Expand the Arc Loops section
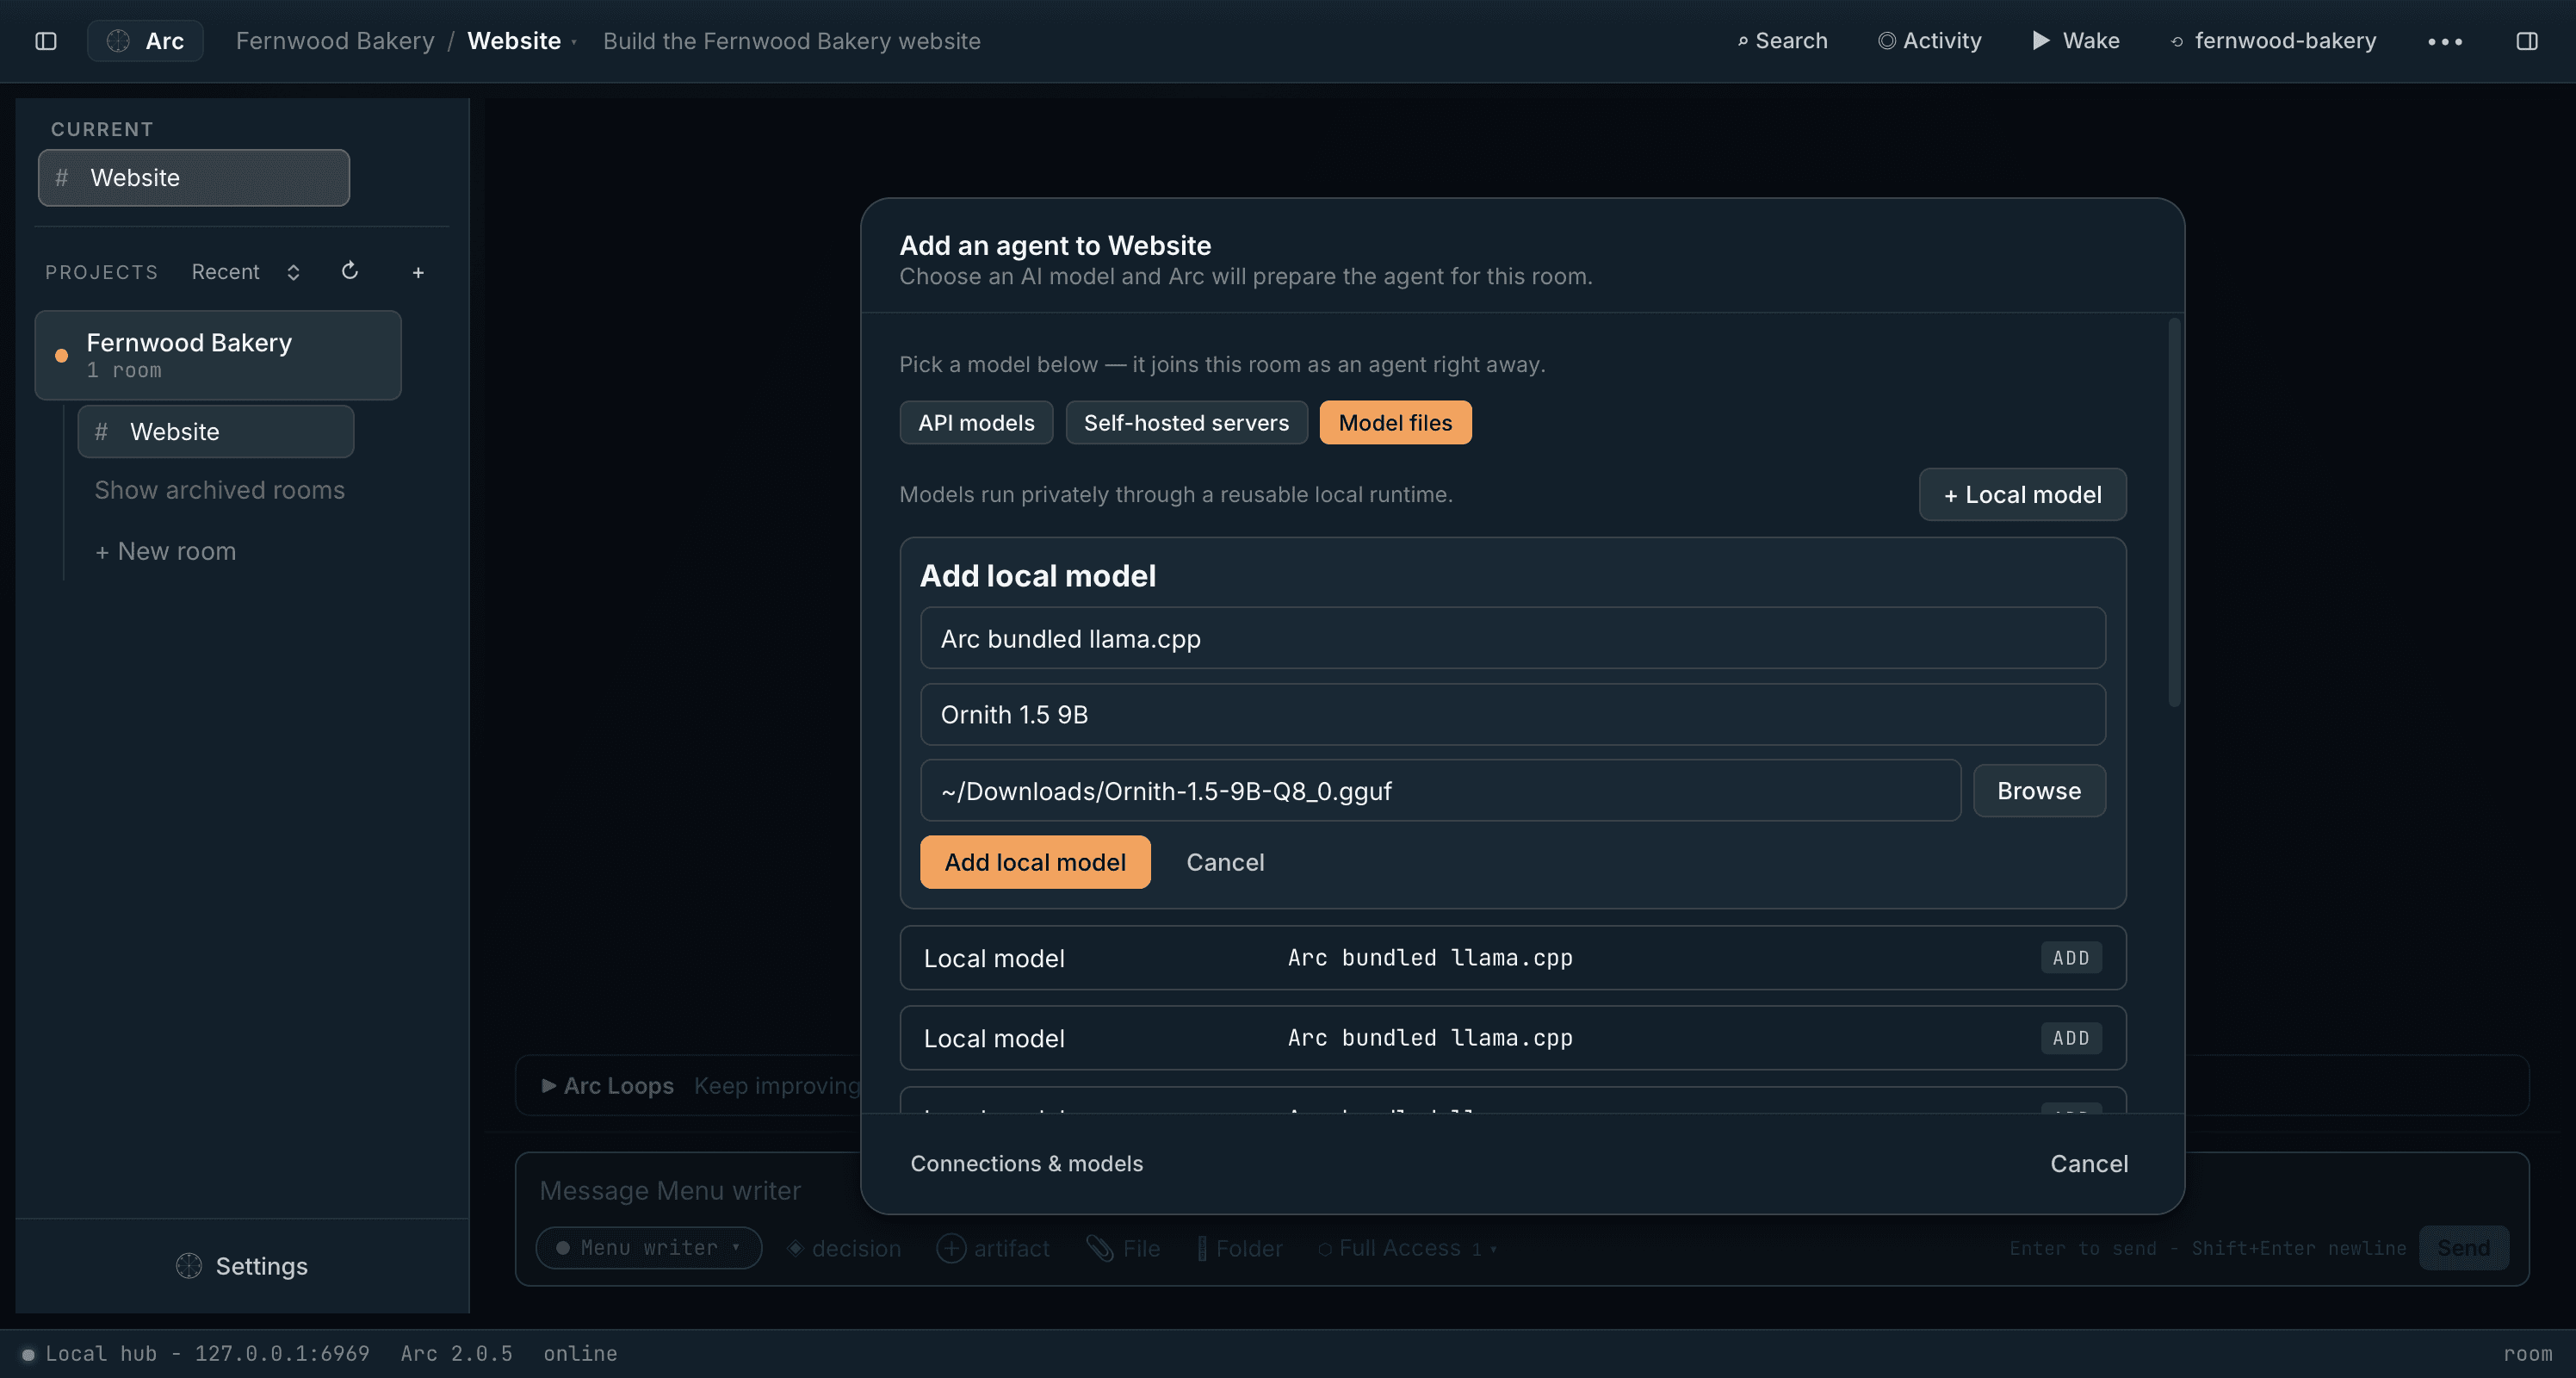The width and height of the screenshot is (2576, 1378). (607, 1086)
